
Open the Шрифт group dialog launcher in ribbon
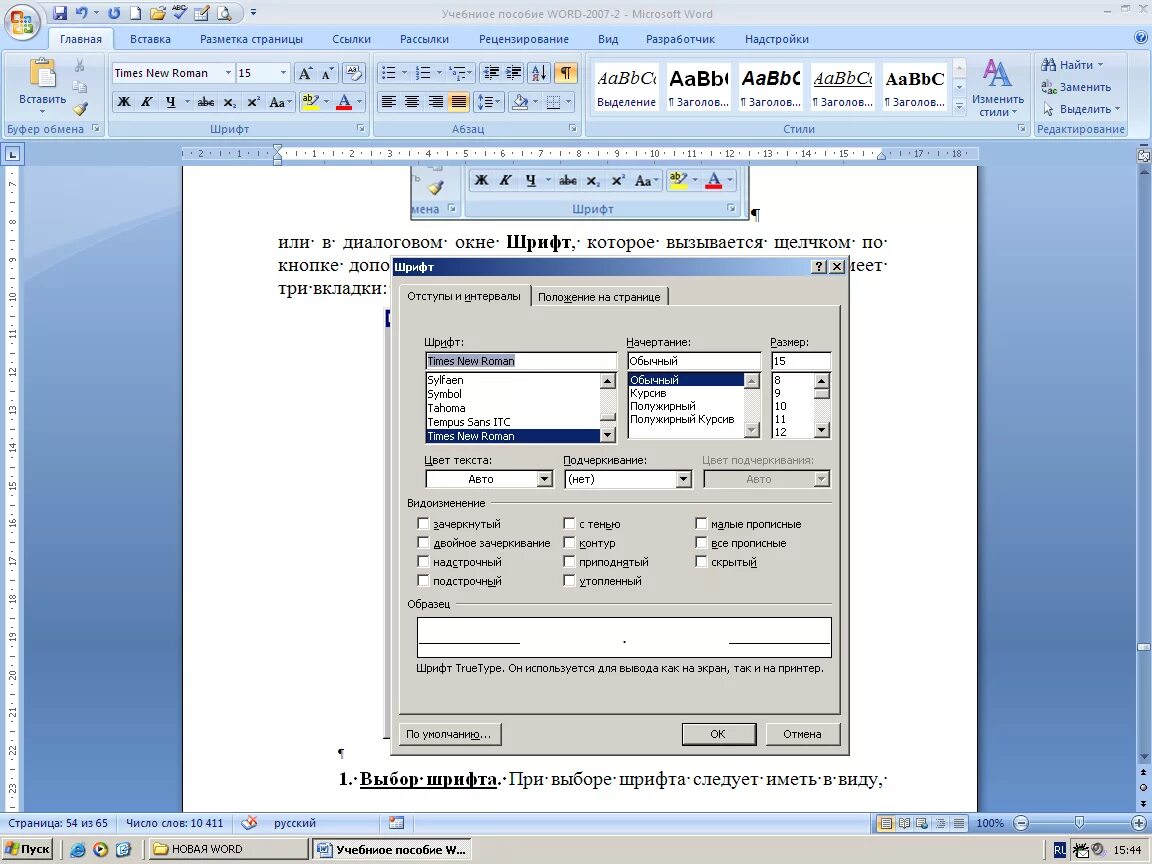coord(361,129)
